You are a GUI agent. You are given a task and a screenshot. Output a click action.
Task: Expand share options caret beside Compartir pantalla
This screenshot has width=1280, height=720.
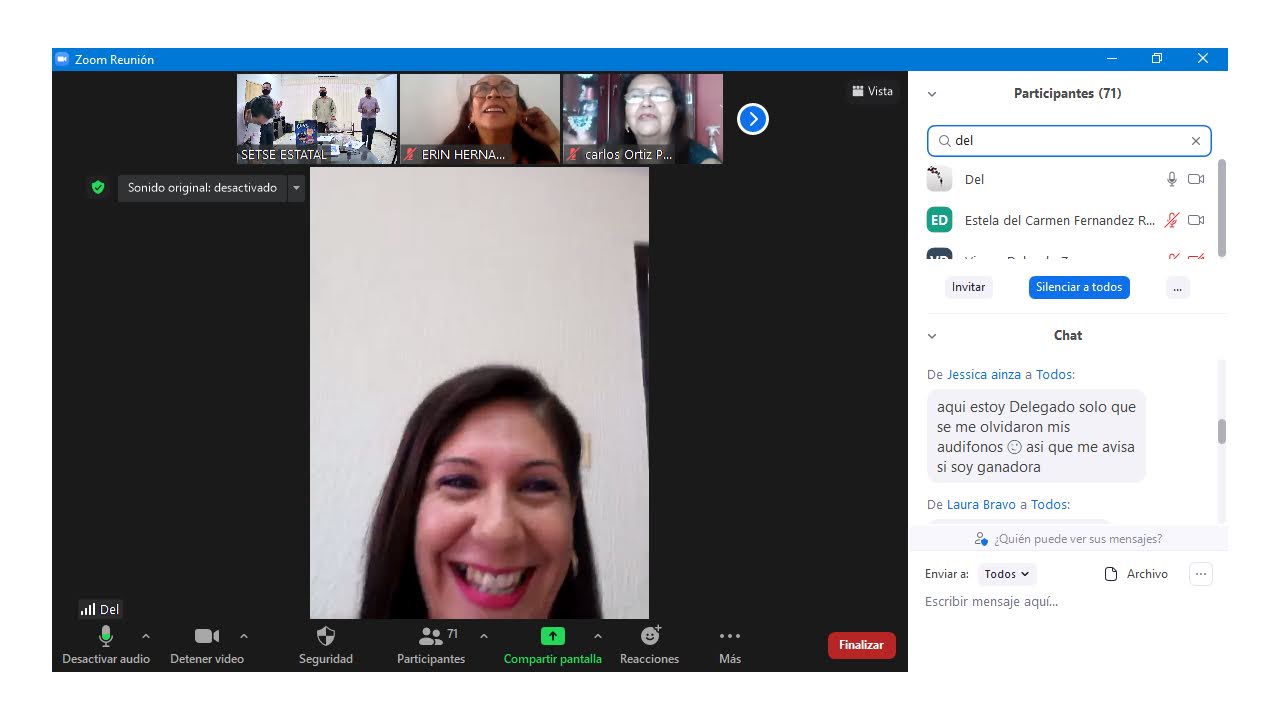pos(598,636)
